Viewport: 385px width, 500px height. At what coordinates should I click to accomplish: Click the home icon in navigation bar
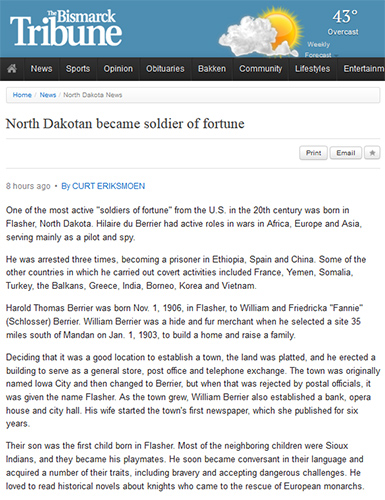click(x=12, y=69)
